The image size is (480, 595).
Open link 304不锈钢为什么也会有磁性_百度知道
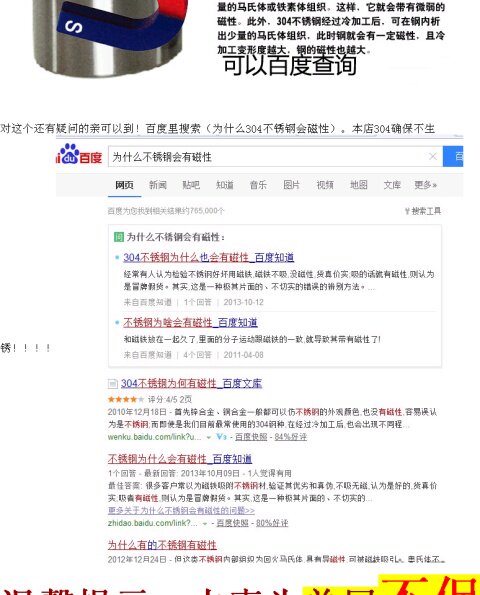209,257
